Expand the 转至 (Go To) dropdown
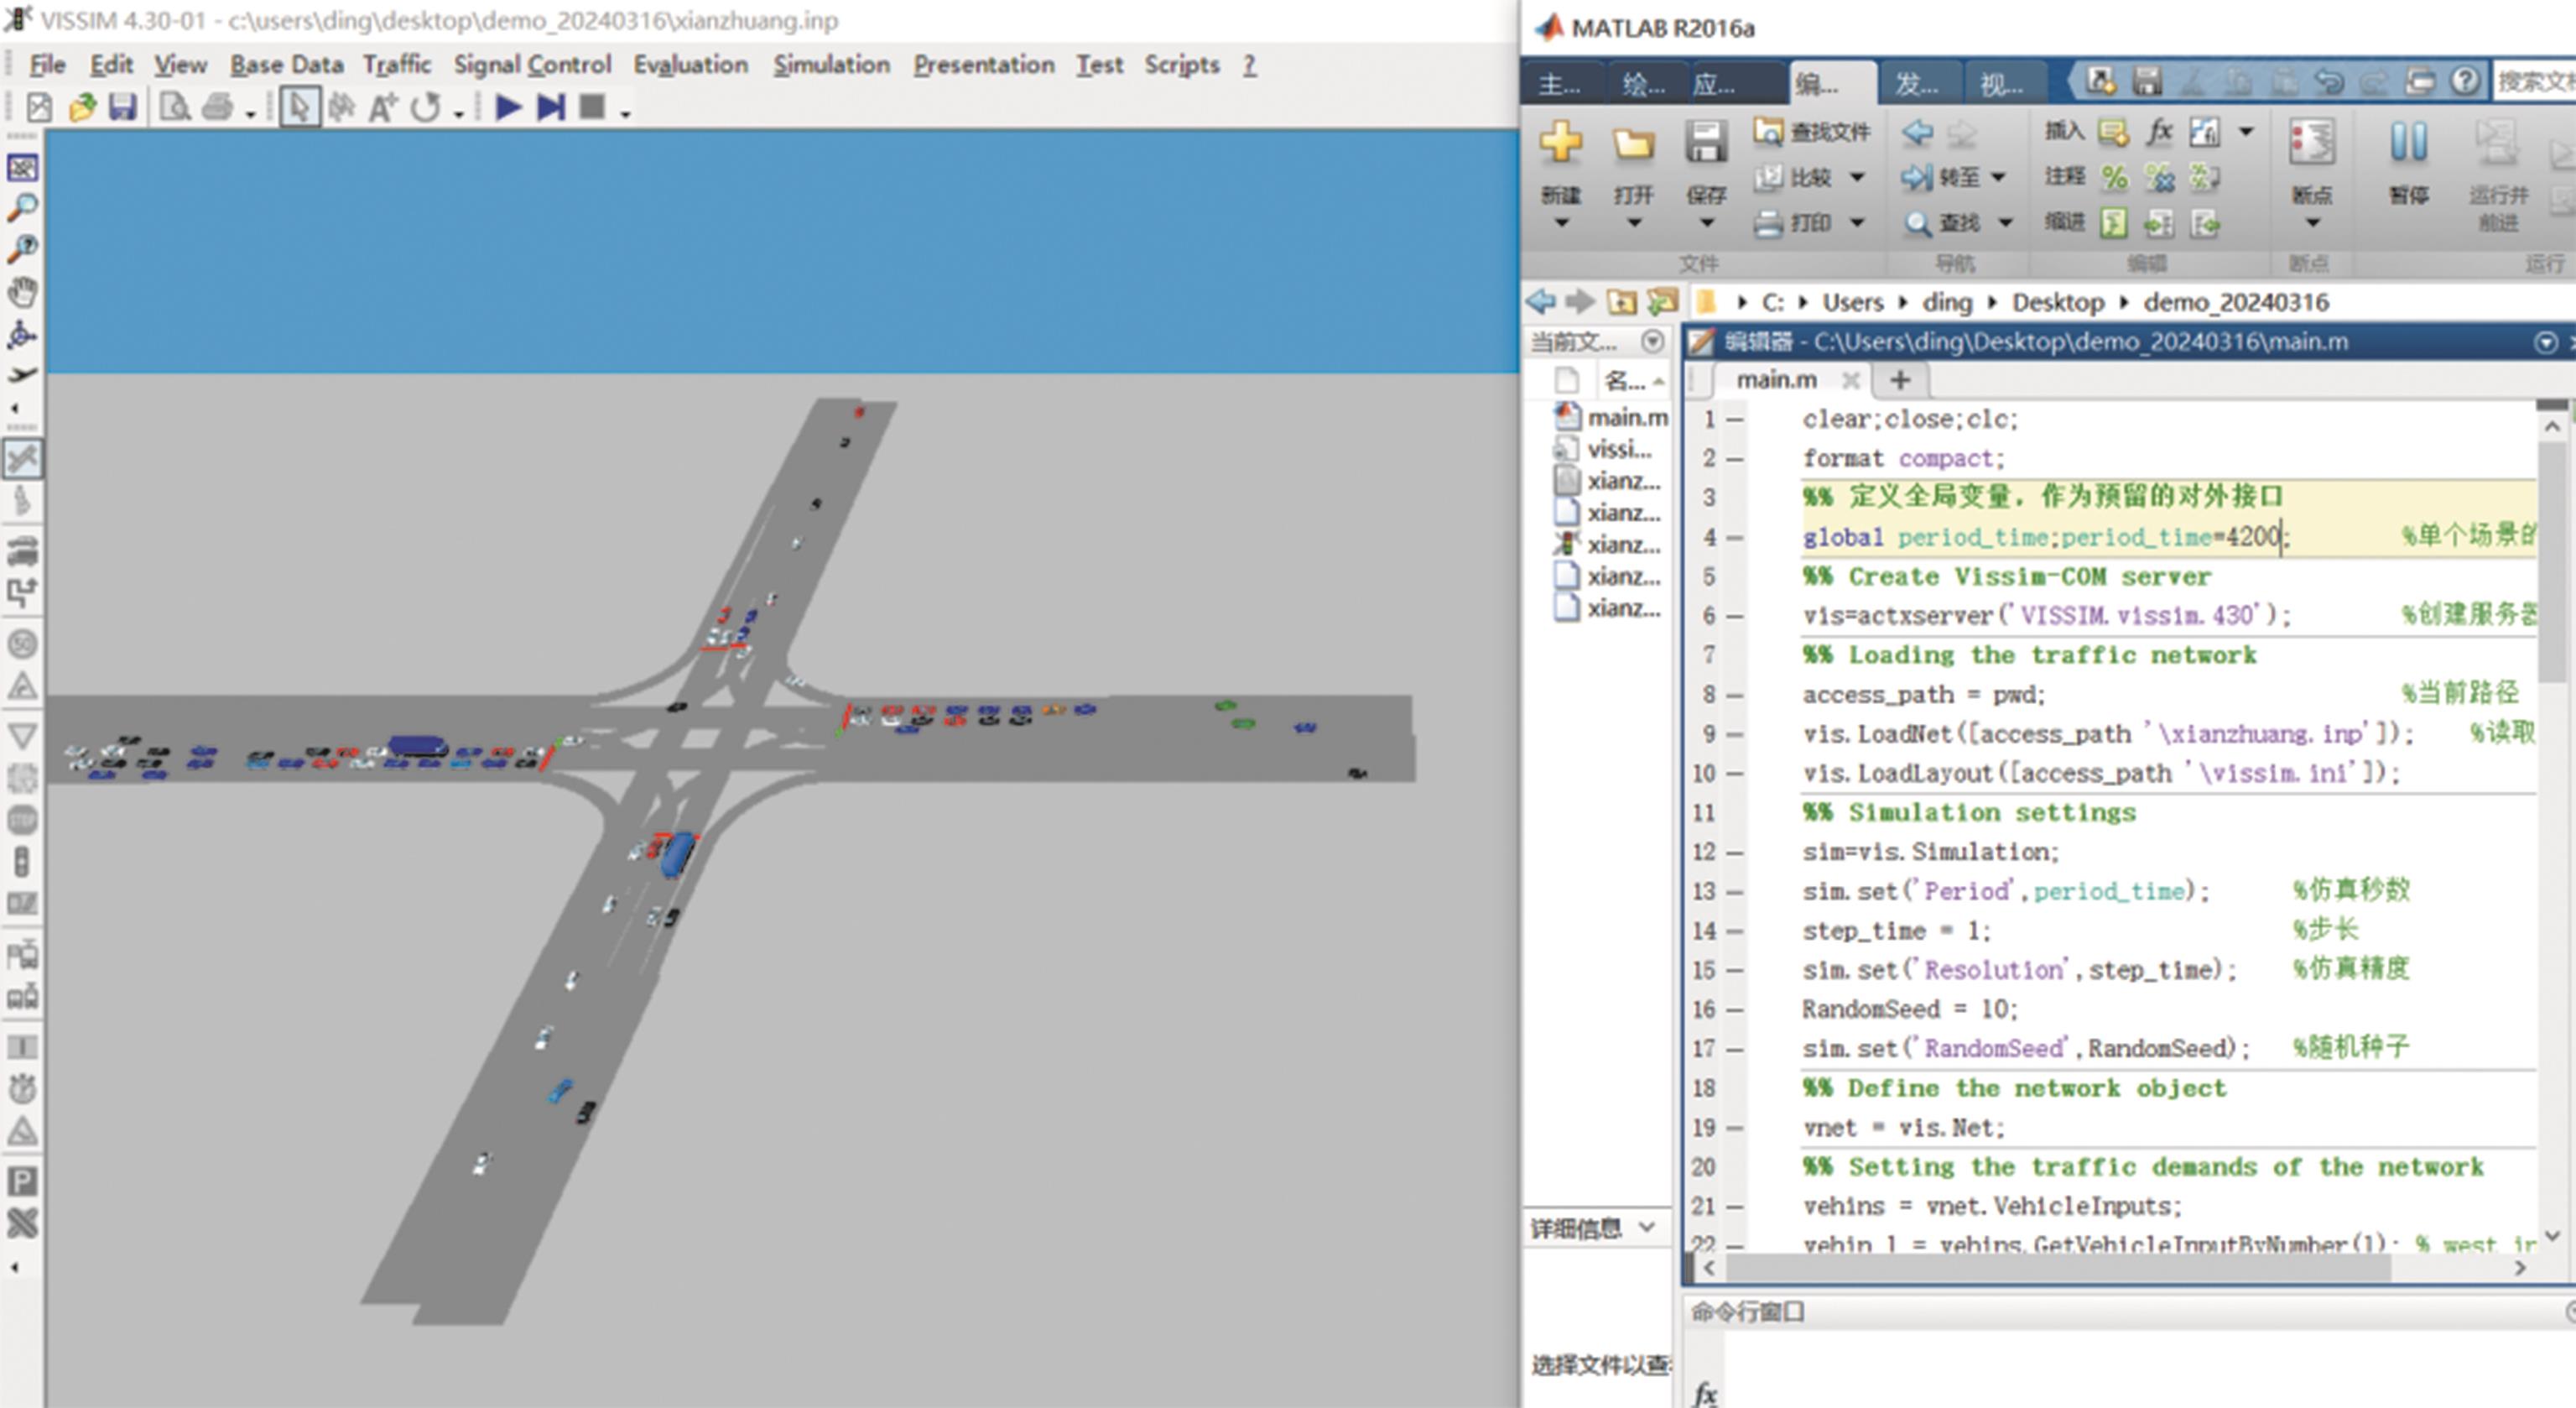Image resolution: width=2576 pixels, height=1408 pixels. (1998, 178)
